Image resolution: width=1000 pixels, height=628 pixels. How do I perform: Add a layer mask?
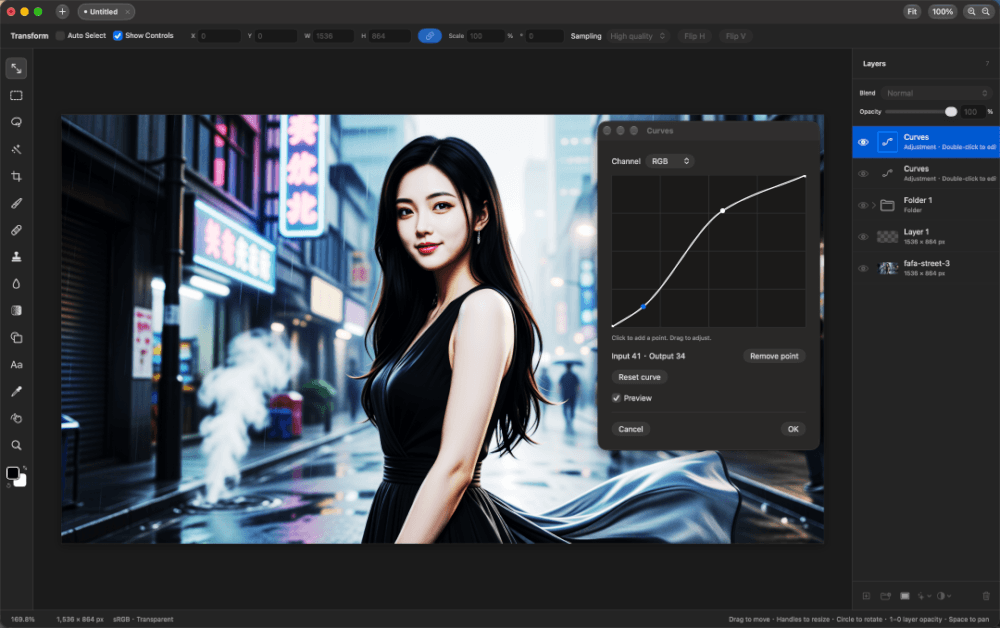point(904,596)
